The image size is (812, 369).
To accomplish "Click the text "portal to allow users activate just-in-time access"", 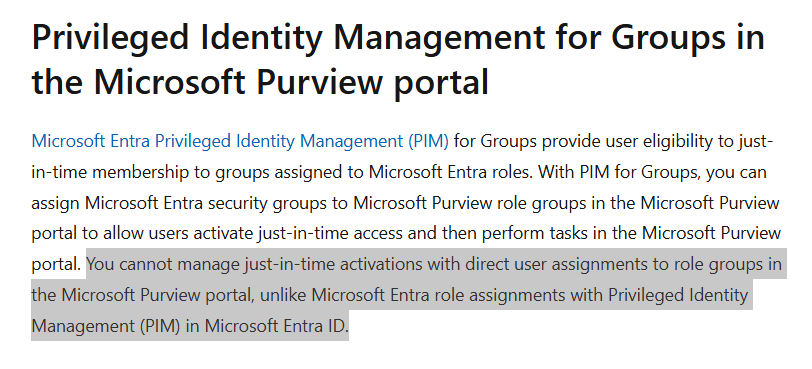I will click(217, 233).
